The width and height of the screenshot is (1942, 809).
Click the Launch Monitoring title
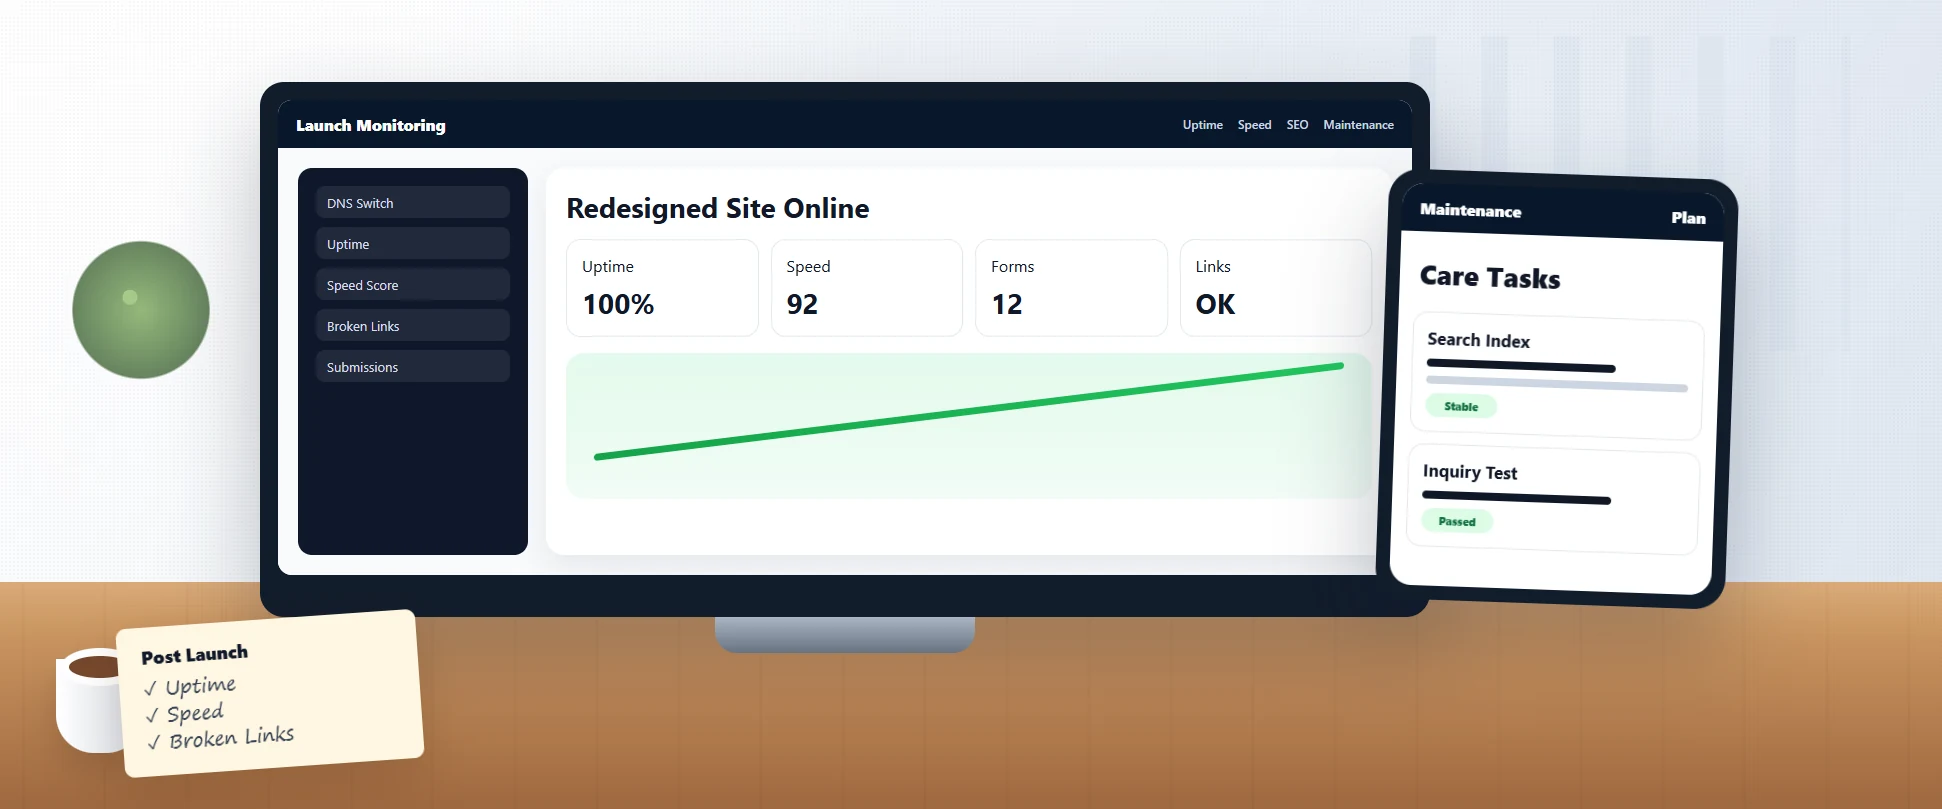(371, 125)
